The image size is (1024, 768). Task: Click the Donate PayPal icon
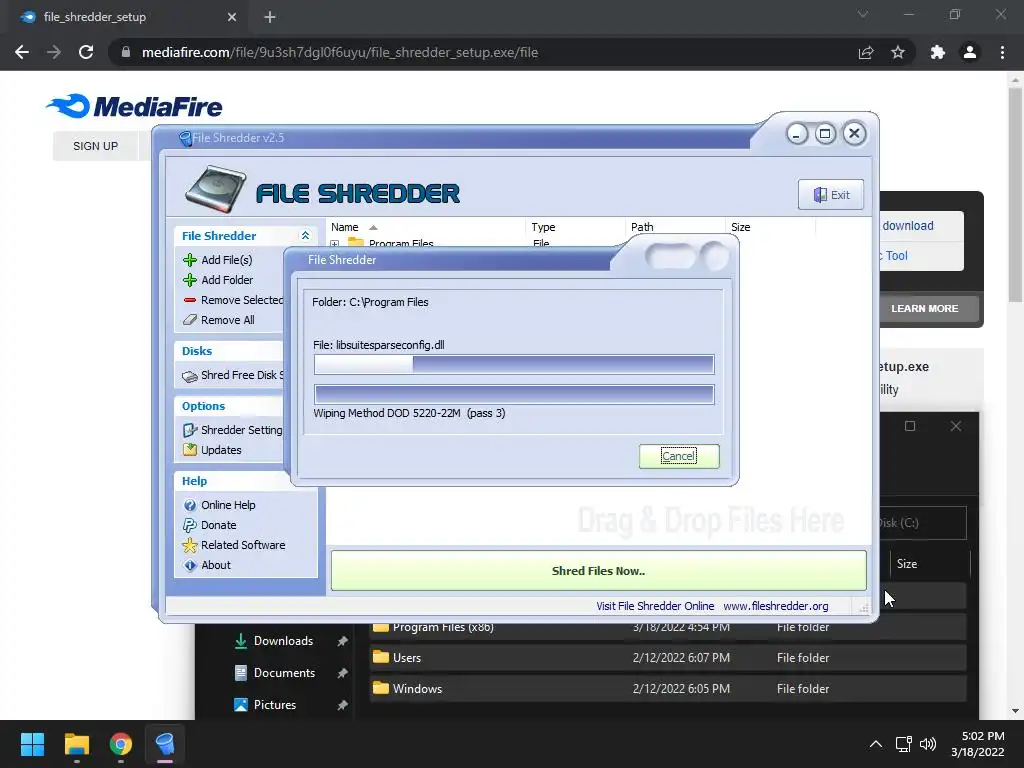click(x=190, y=525)
